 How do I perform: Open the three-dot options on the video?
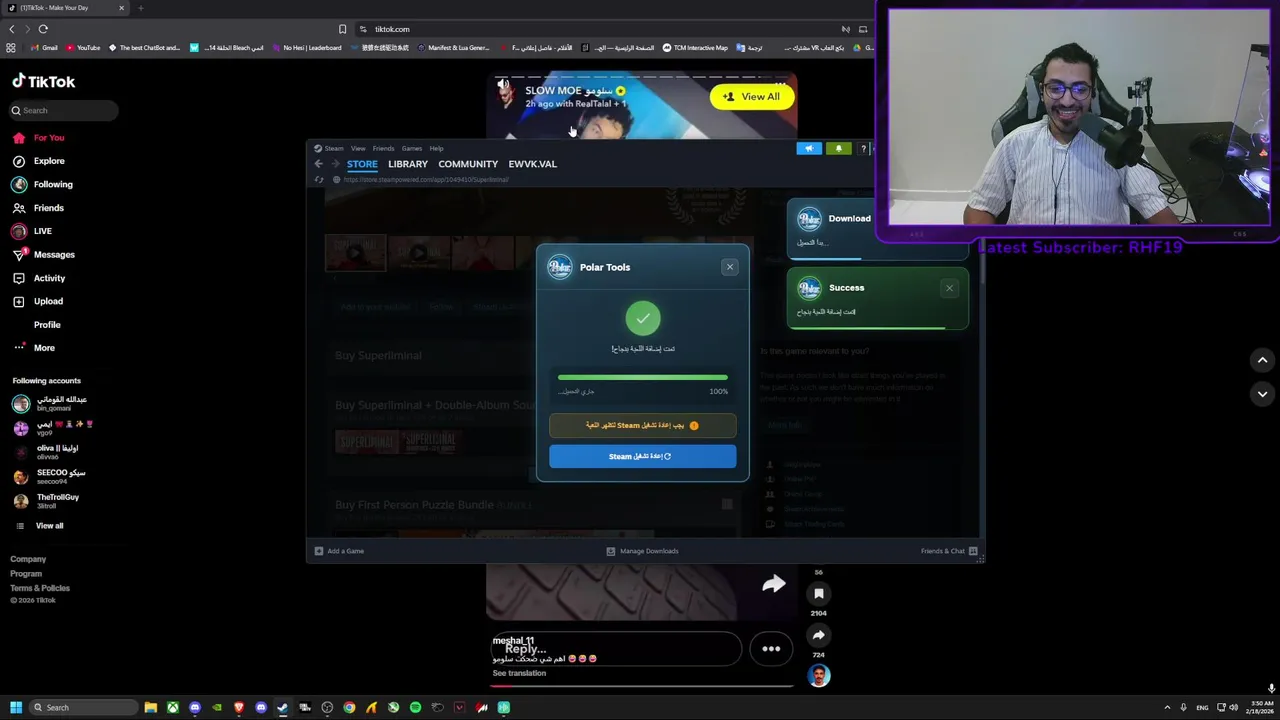pos(771,649)
